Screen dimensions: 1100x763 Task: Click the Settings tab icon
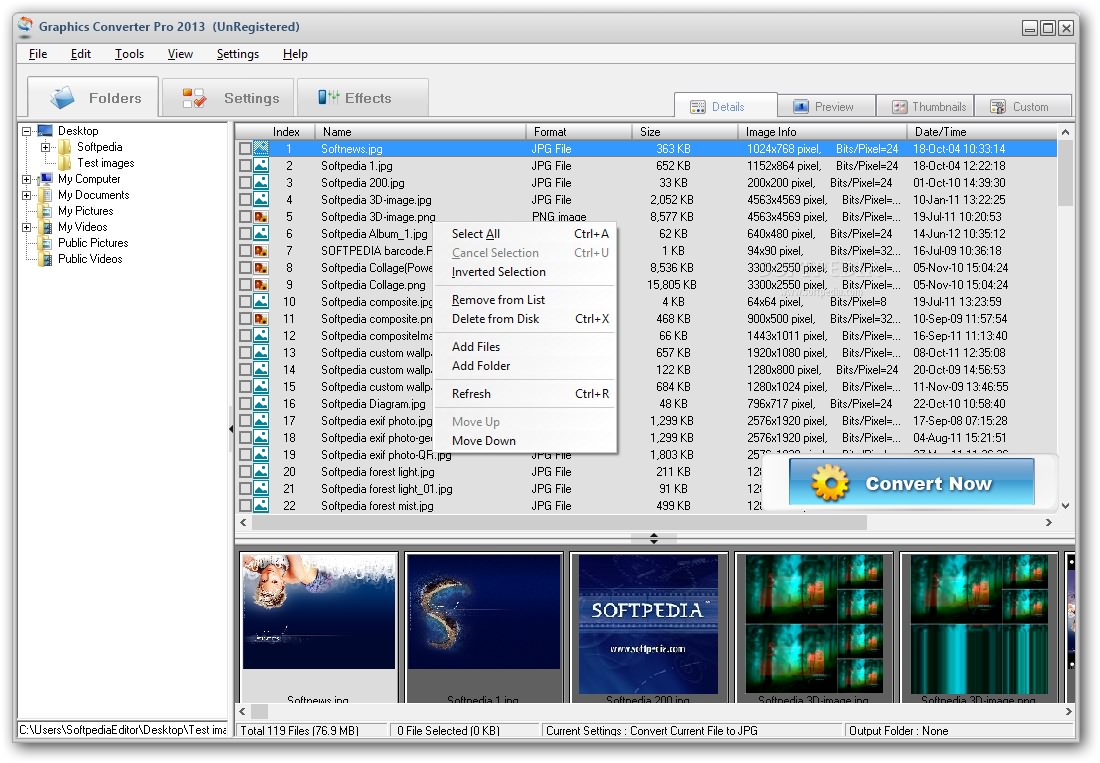[194, 98]
